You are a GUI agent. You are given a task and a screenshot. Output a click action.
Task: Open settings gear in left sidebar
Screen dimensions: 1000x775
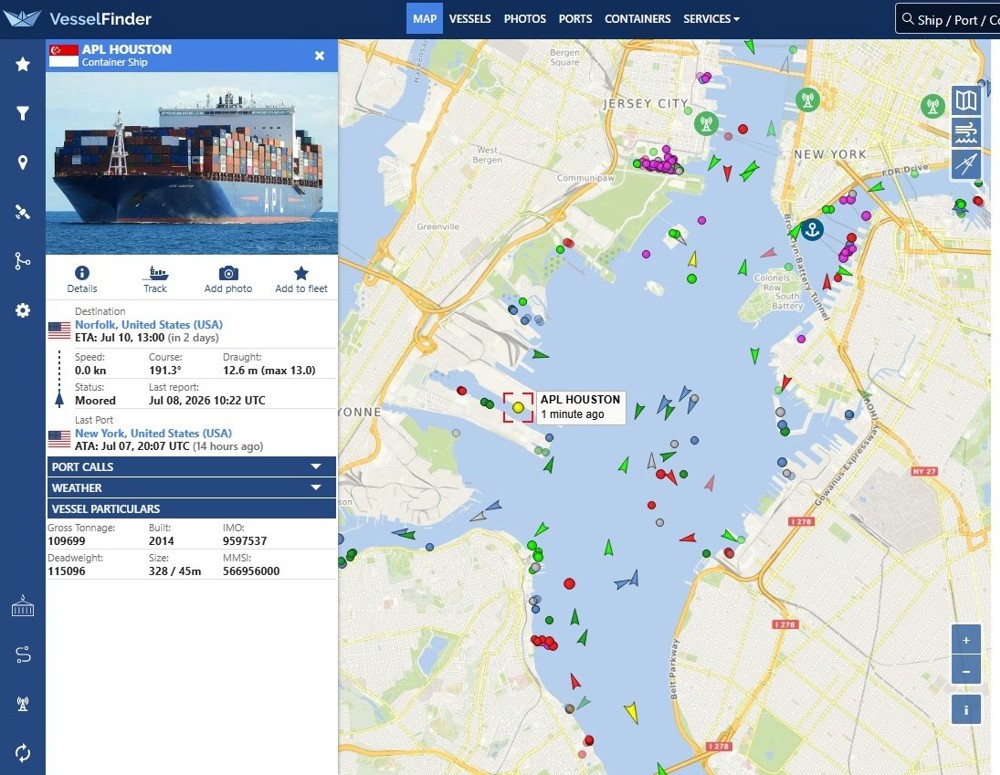pos(22,310)
